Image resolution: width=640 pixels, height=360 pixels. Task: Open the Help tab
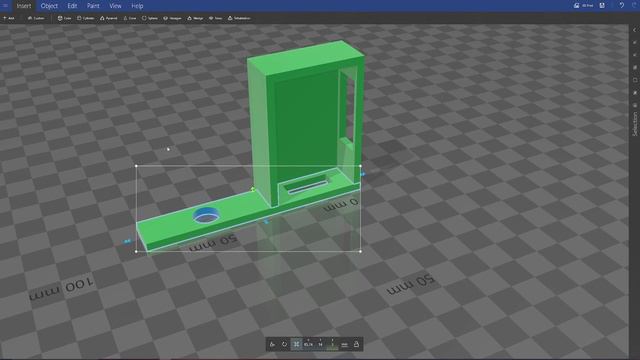click(x=137, y=6)
